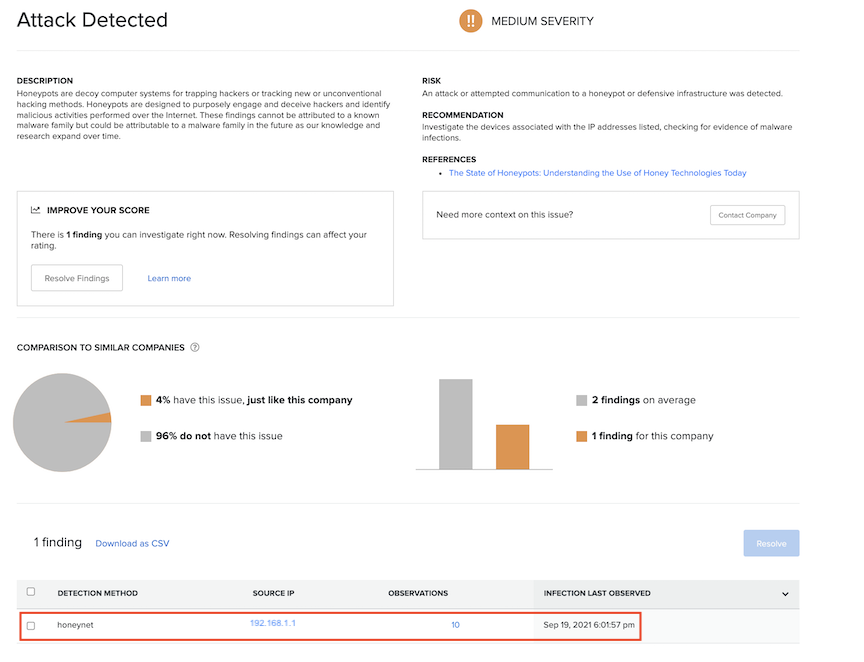View the 10 observations for this finding
The image size is (864, 662).
tap(455, 624)
